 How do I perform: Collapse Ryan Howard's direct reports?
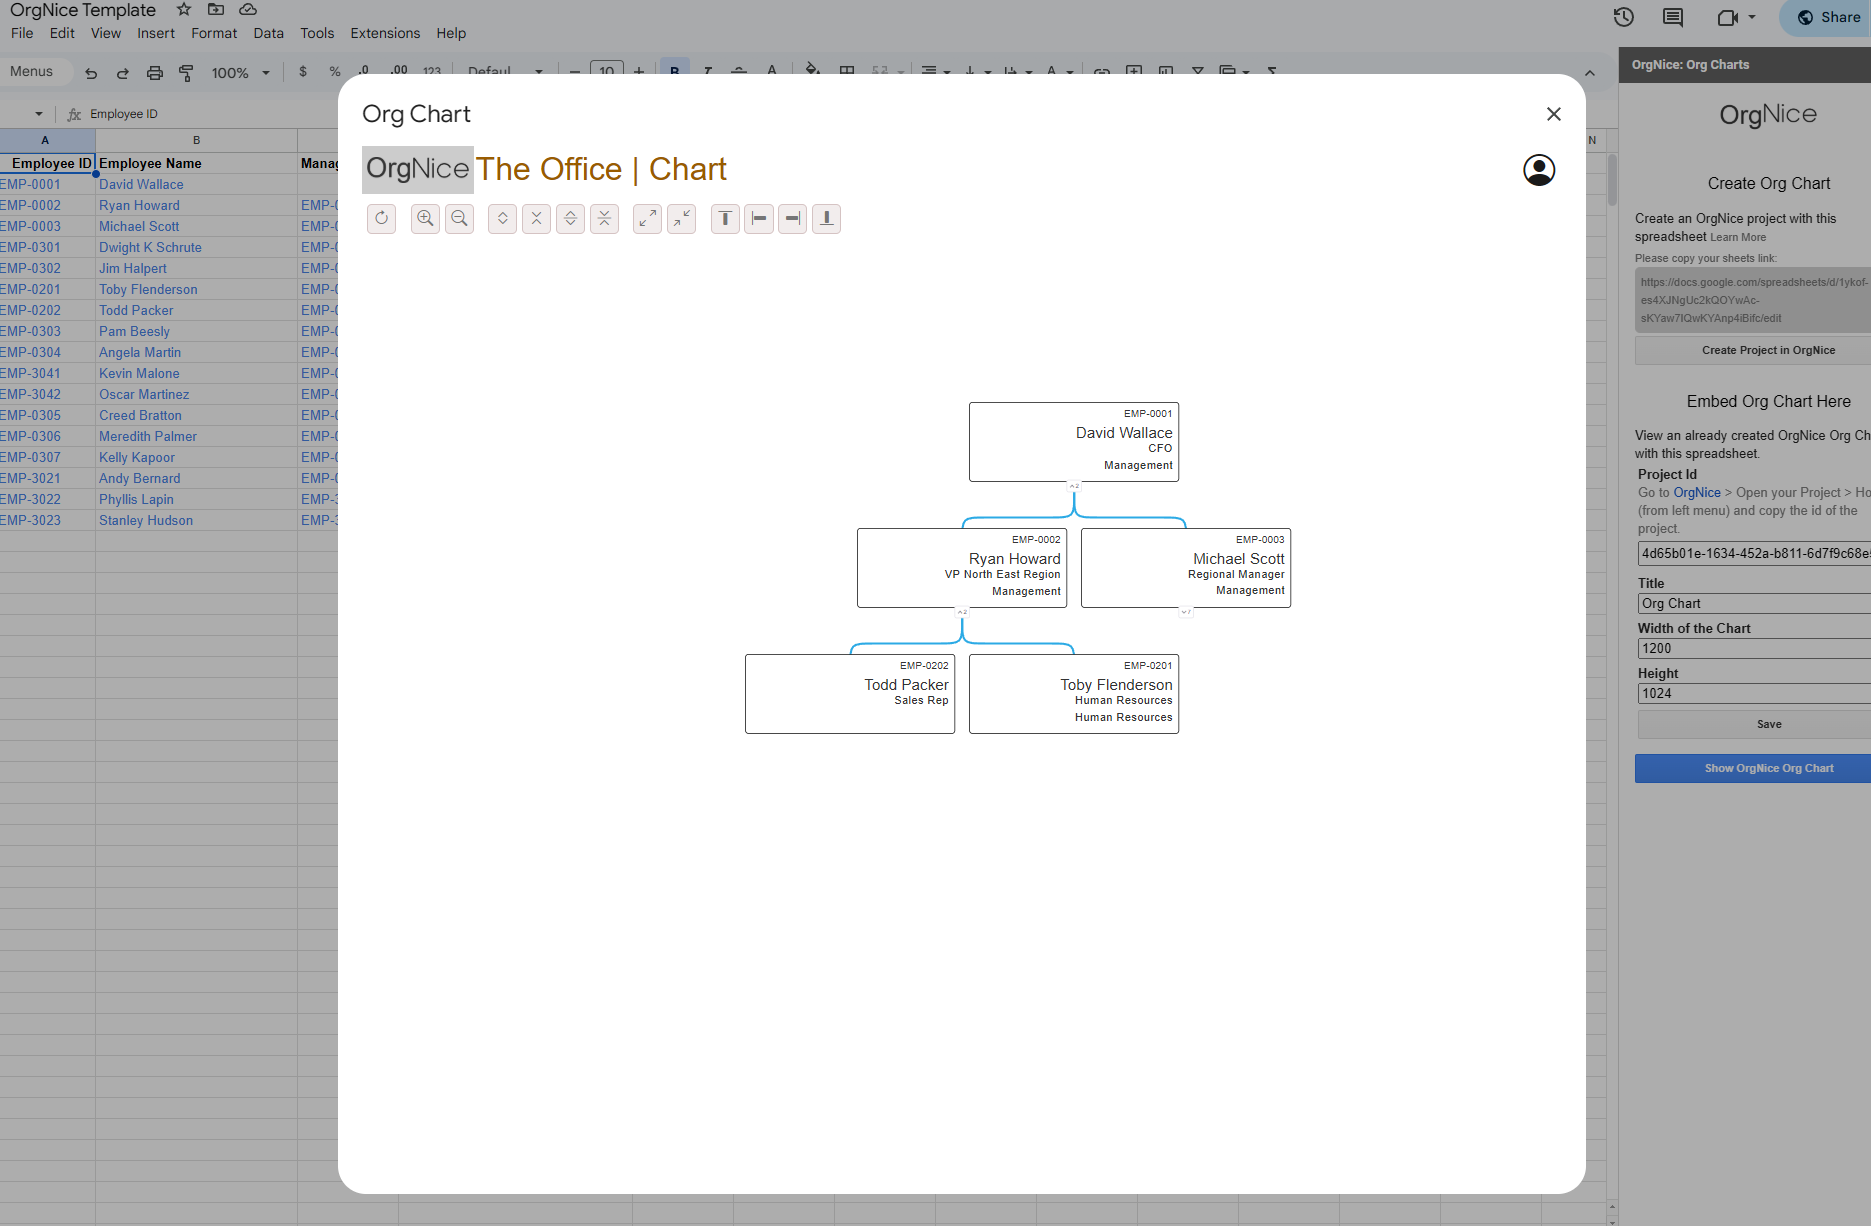[x=962, y=611]
